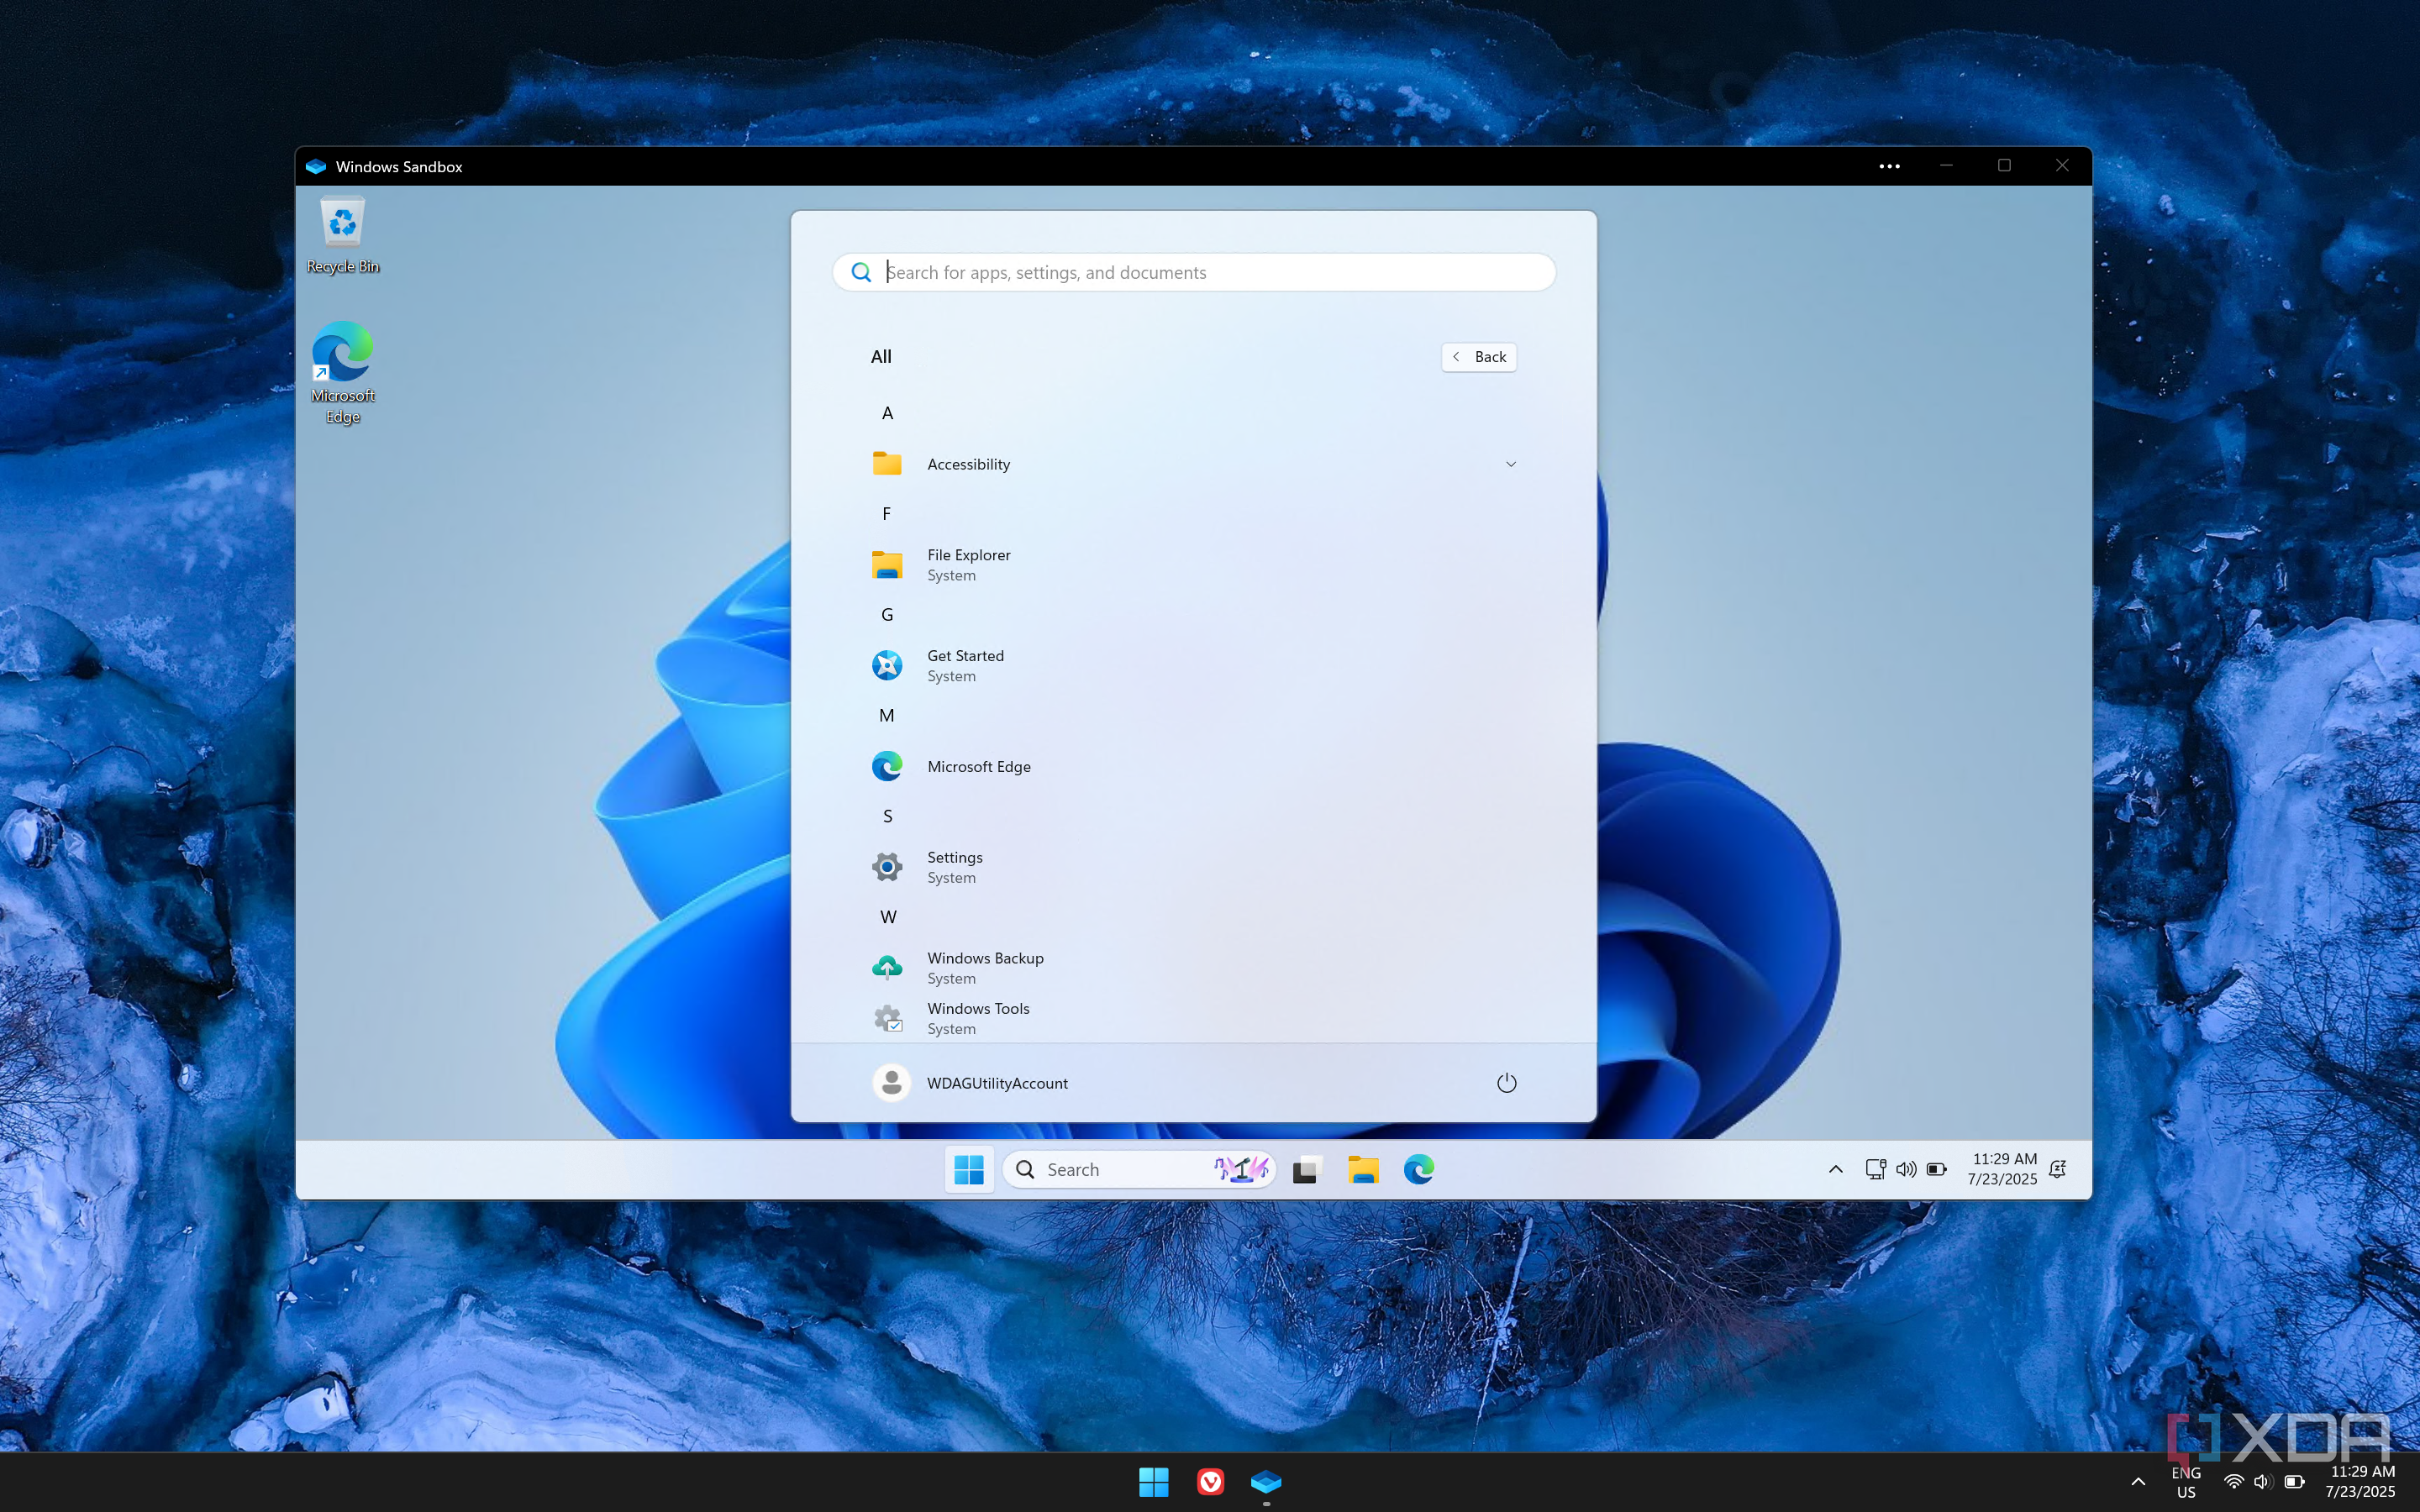2420x1512 pixels.
Task: Show hidden icons on host taskbar
Action: pyautogui.click(x=2138, y=1482)
